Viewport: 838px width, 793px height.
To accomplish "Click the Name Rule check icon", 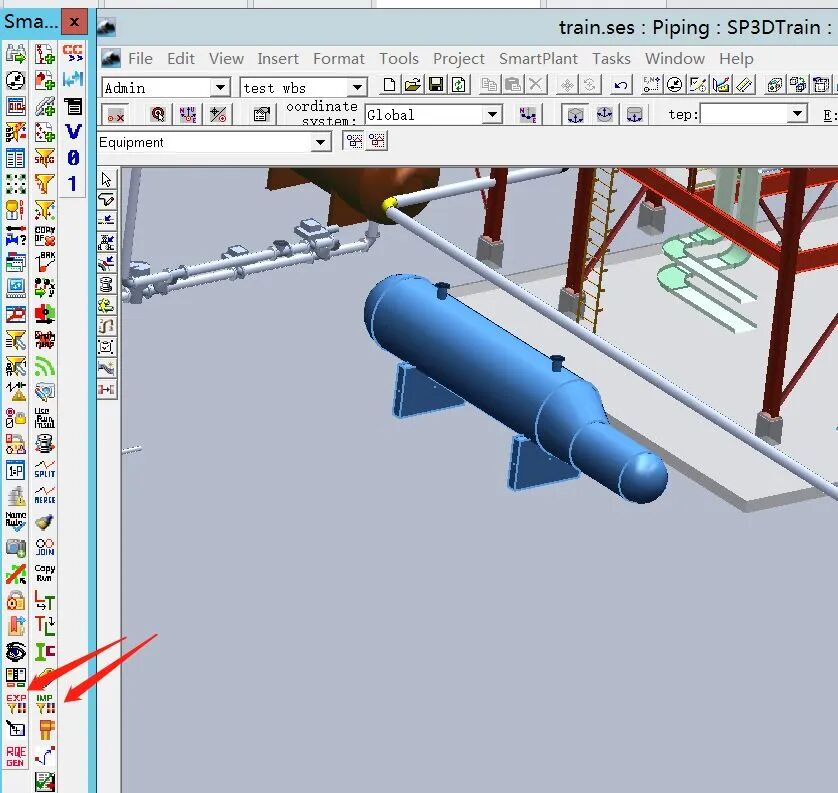I will click(x=15, y=521).
